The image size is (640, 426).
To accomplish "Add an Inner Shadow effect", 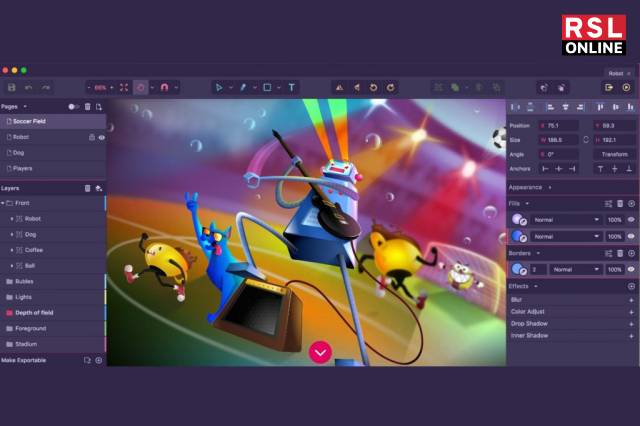I will pos(631,336).
